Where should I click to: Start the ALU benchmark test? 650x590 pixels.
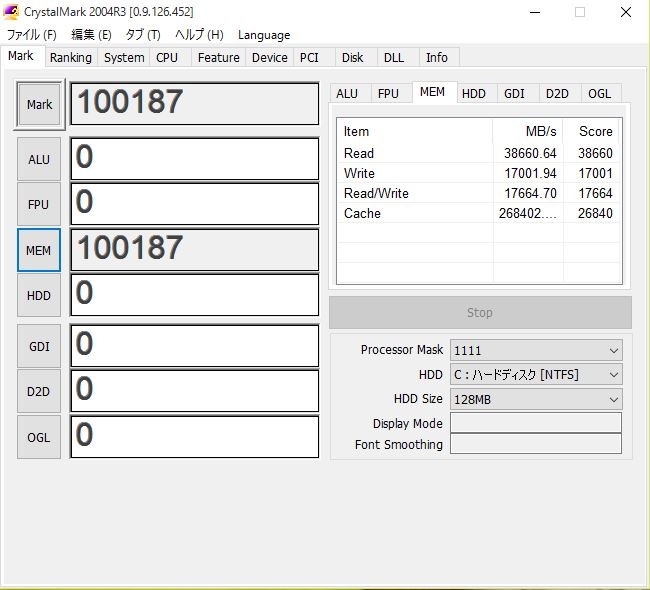(39, 159)
